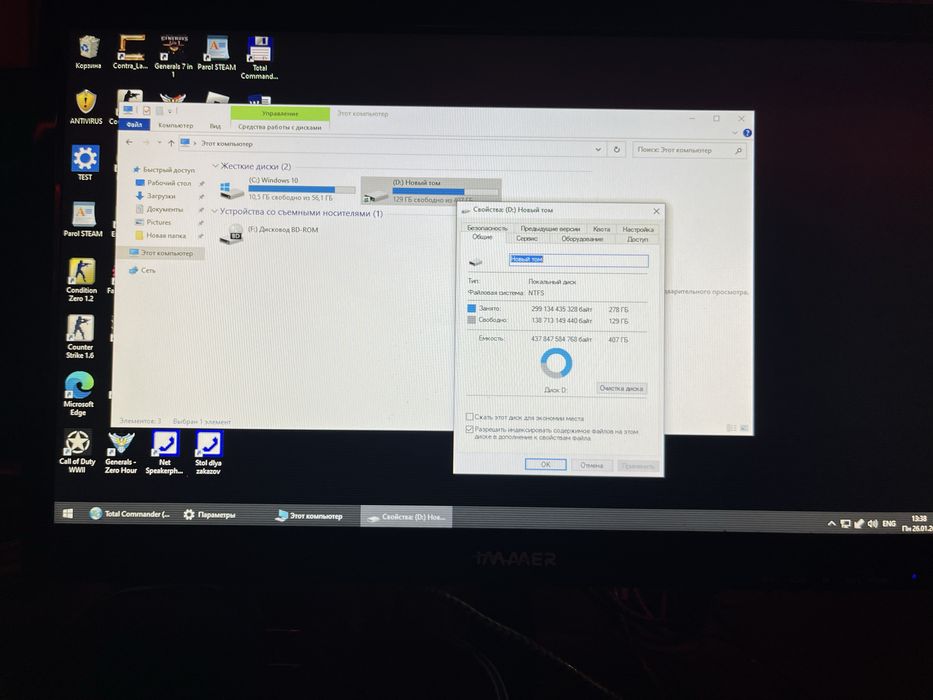This screenshot has width=933, height=700.
Task: Click the Windows Start button
Action: click(68, 513)
